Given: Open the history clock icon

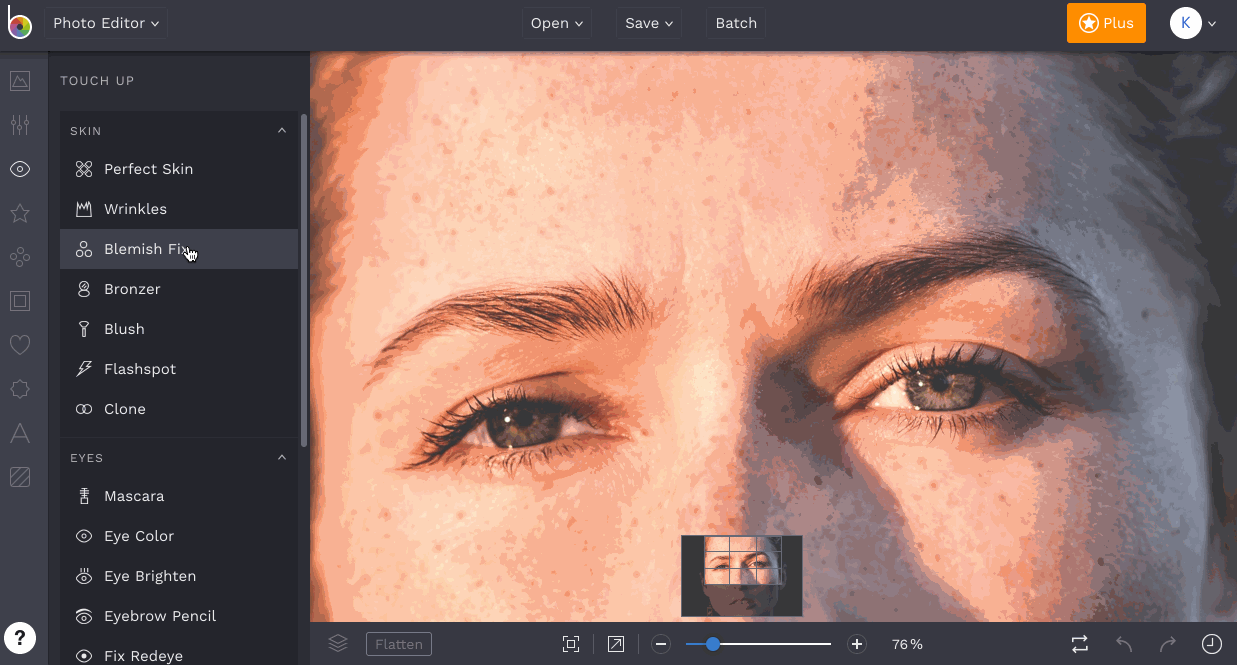Looking at the screenshot, I should pyautogui.click(x=1211, y=645).
